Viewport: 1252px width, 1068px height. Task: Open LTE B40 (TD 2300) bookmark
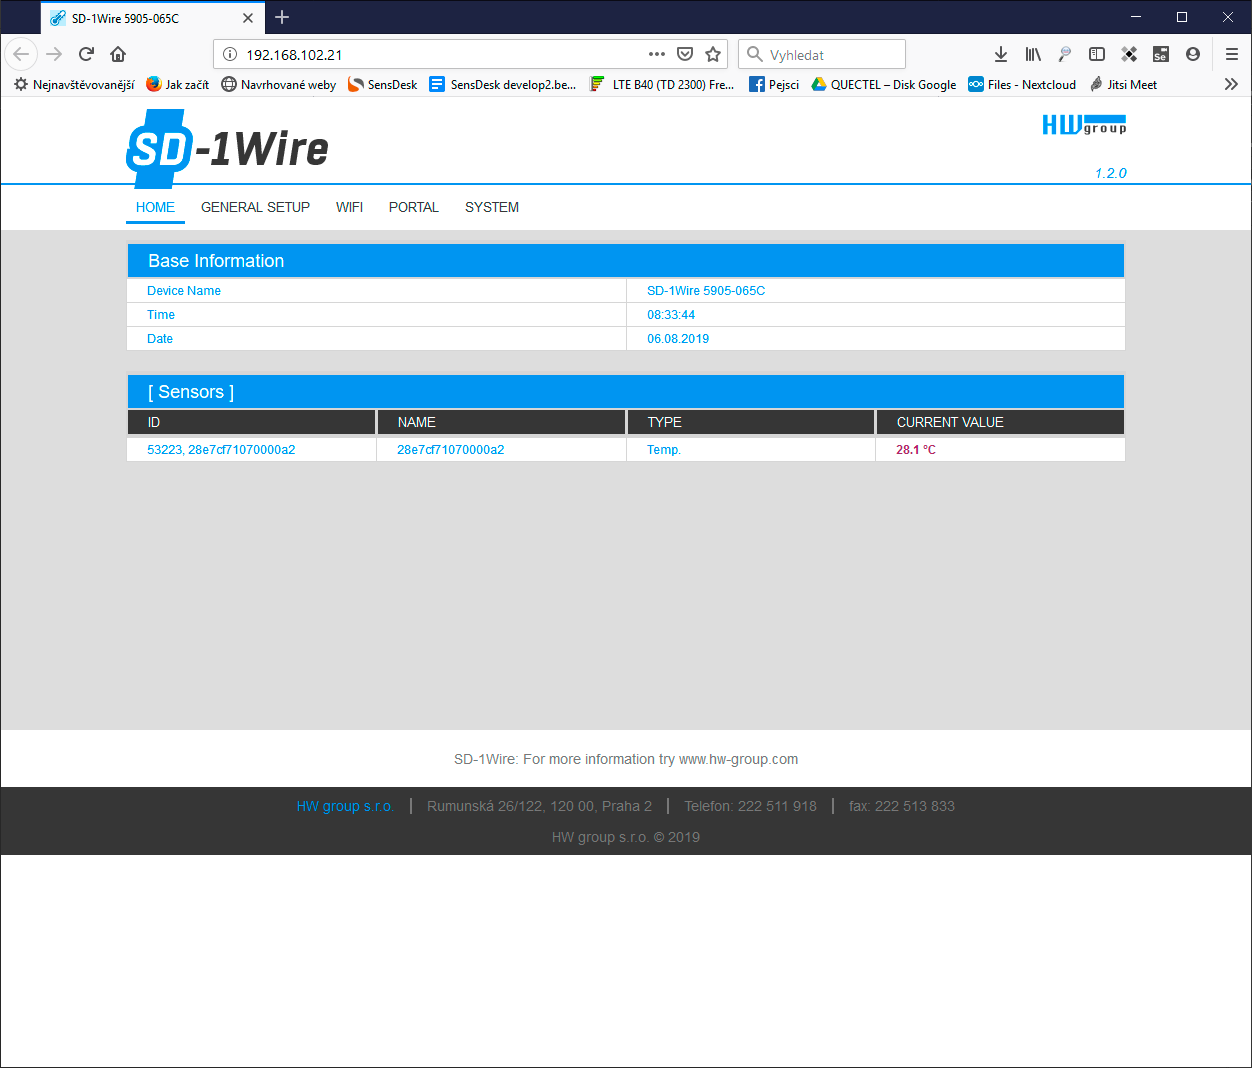(662, 84)
